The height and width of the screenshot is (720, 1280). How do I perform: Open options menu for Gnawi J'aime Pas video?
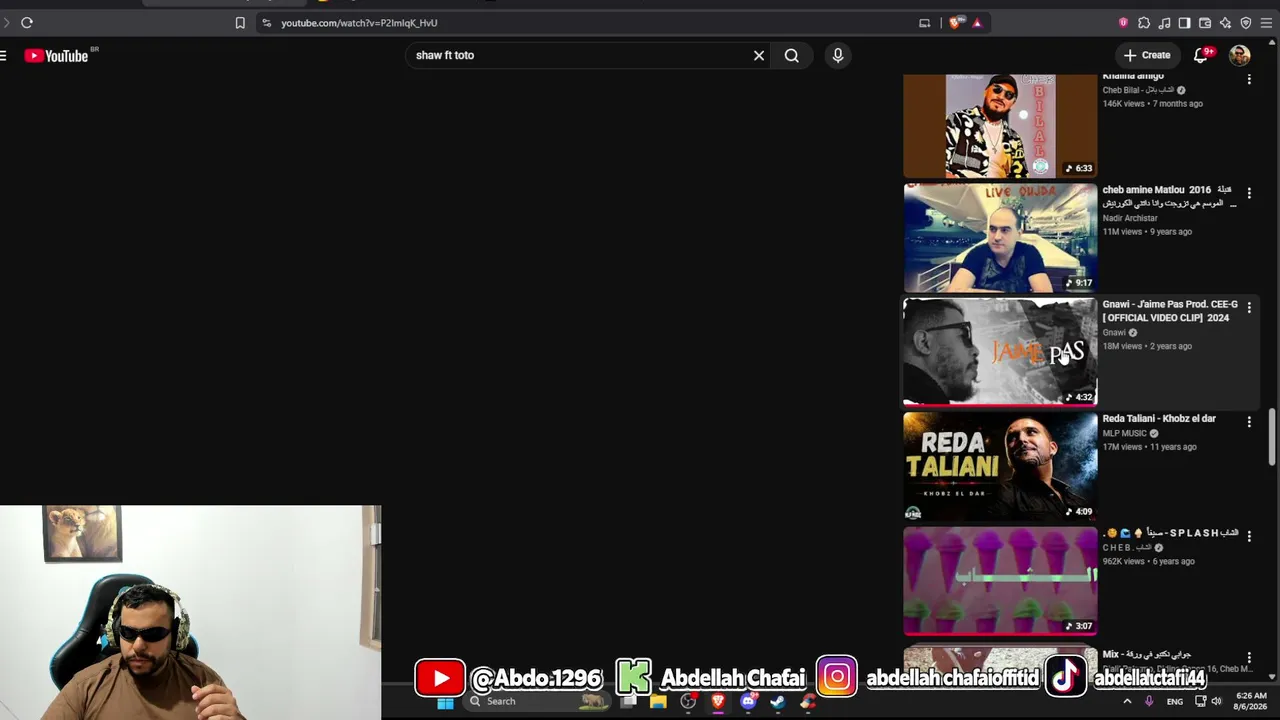[x=1249, y=308]
